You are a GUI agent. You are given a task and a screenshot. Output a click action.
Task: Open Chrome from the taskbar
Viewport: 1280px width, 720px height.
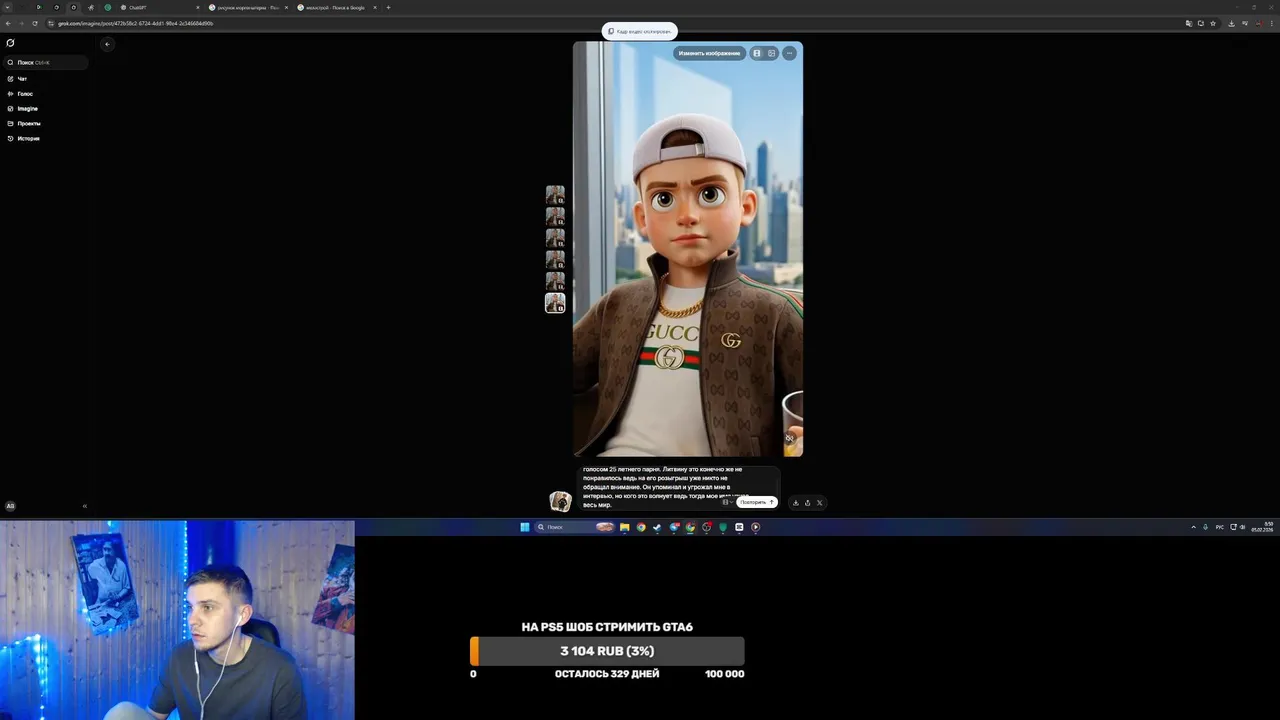(x=641, y=527)
